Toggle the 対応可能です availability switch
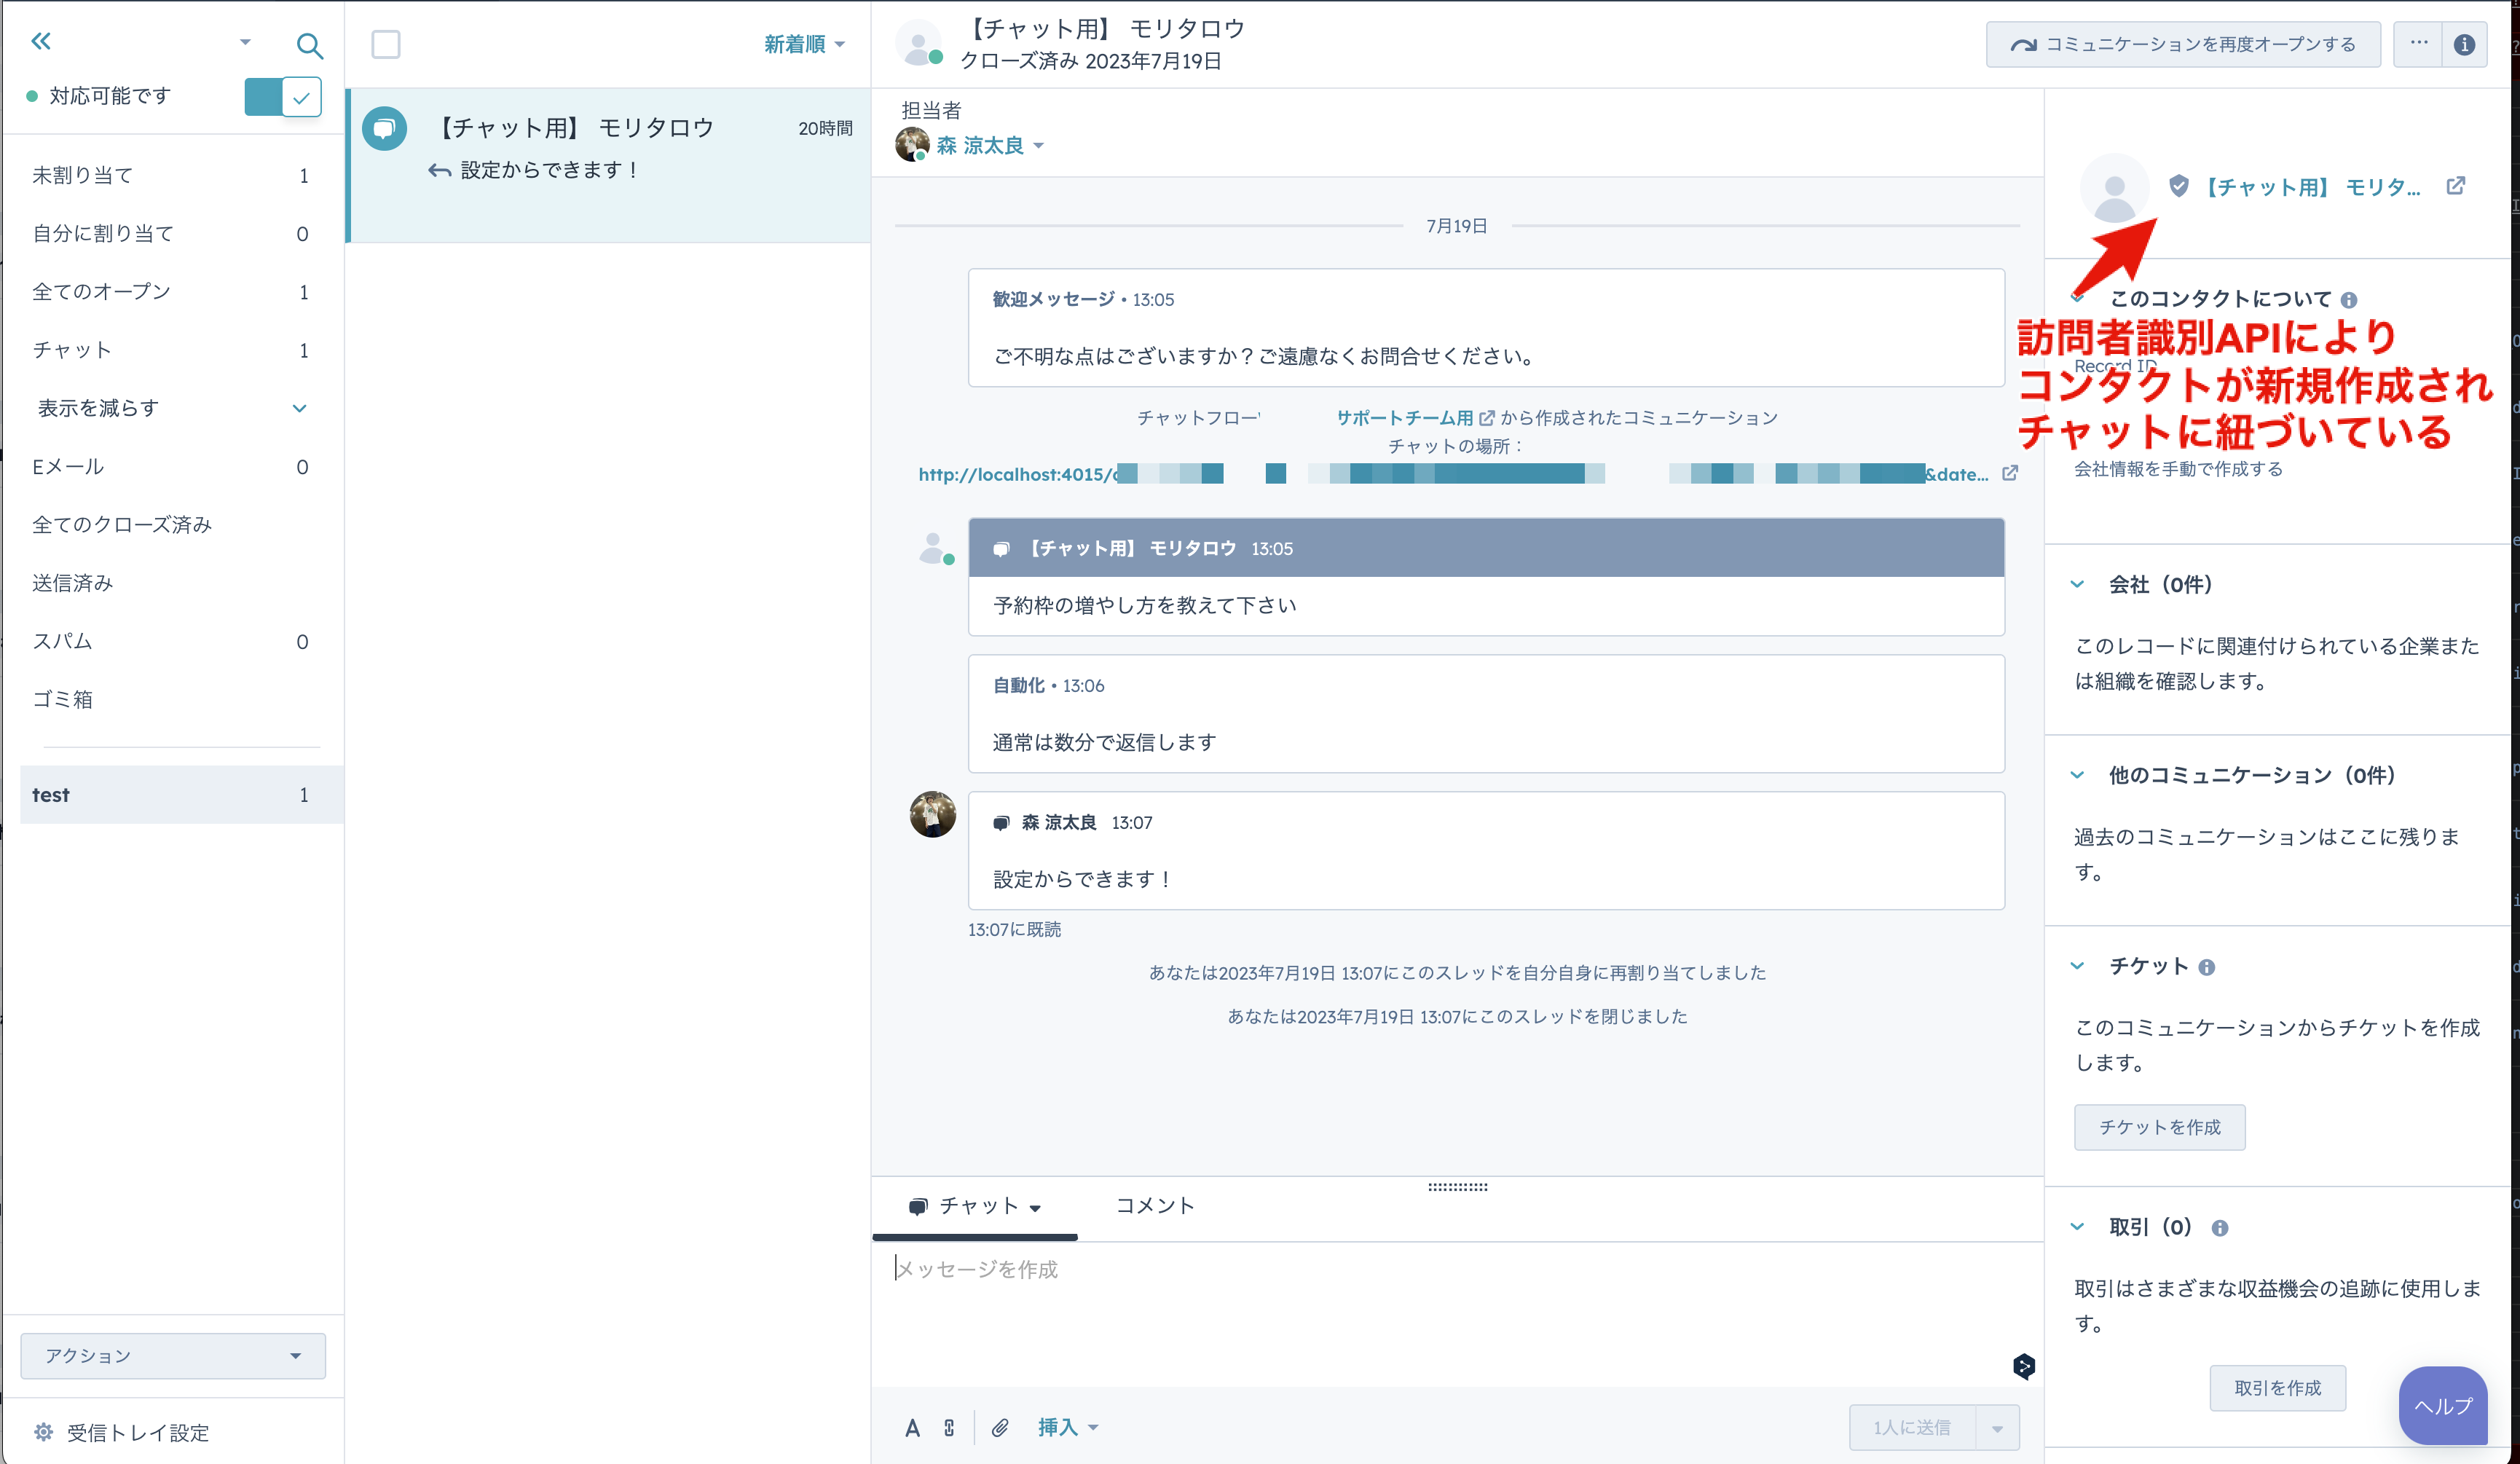Image resolution: width=2520 pixels, height=1464 pixels. 283,96
